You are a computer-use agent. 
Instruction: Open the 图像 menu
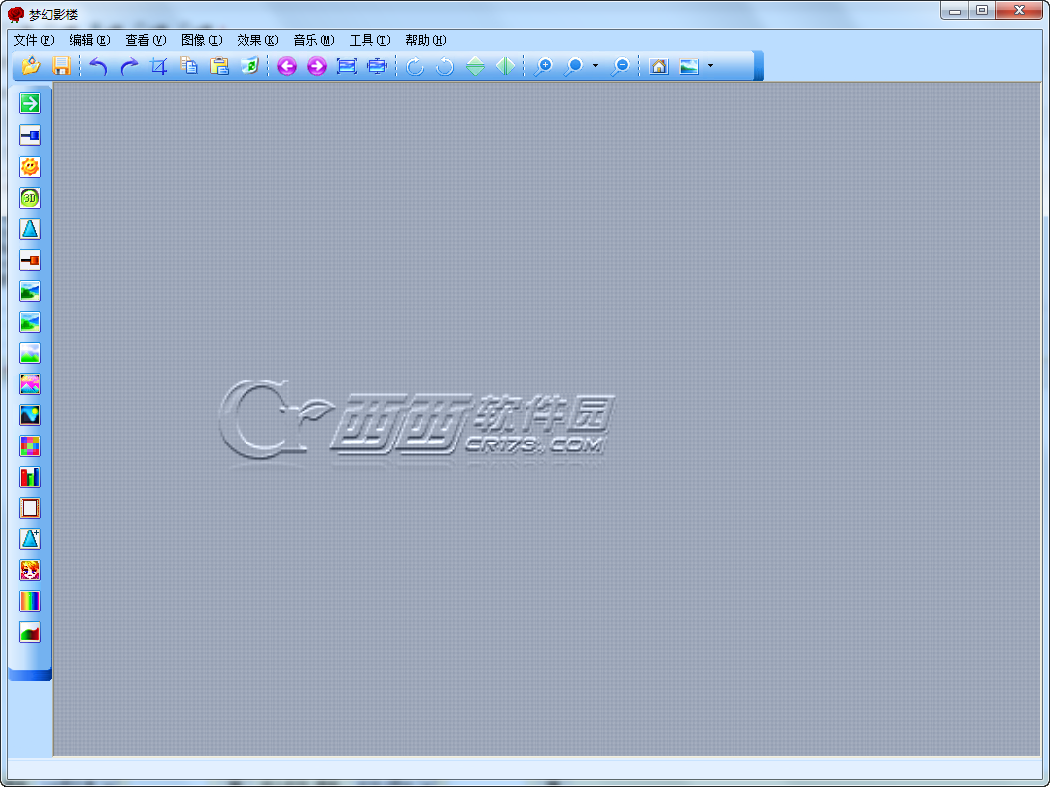pyautogui.click(x=202, y=40)
